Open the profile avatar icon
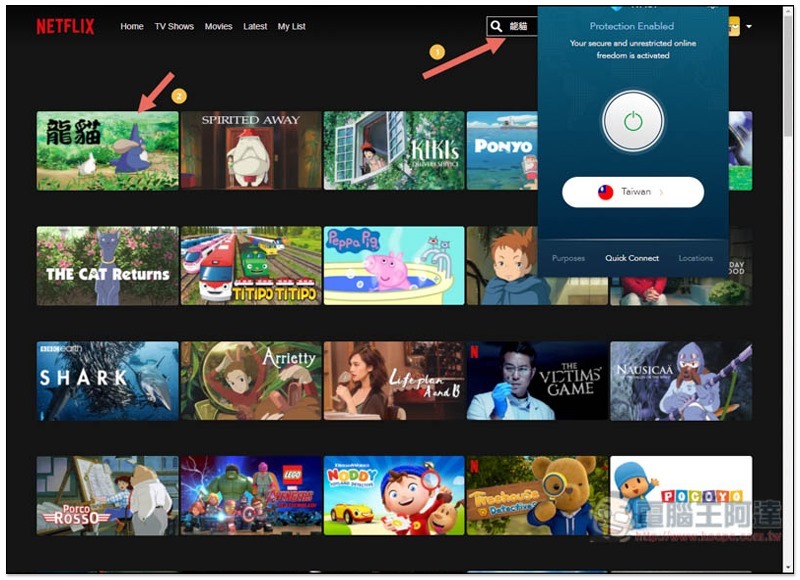 pyautogui.click(x=734, y=26)
